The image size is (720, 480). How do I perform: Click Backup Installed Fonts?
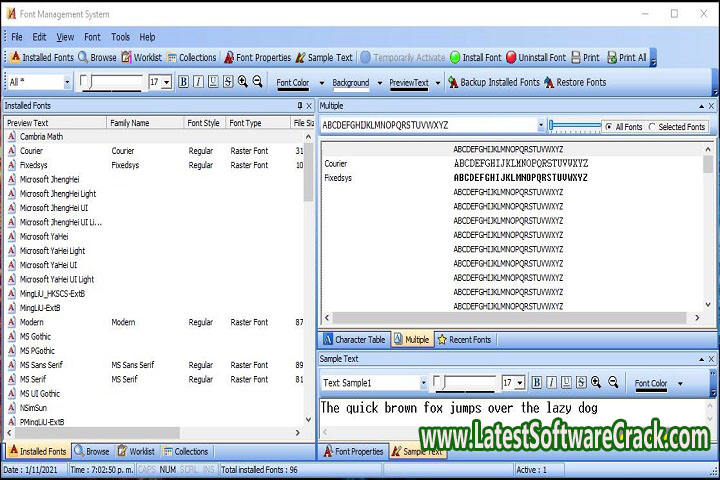(494, 82)
